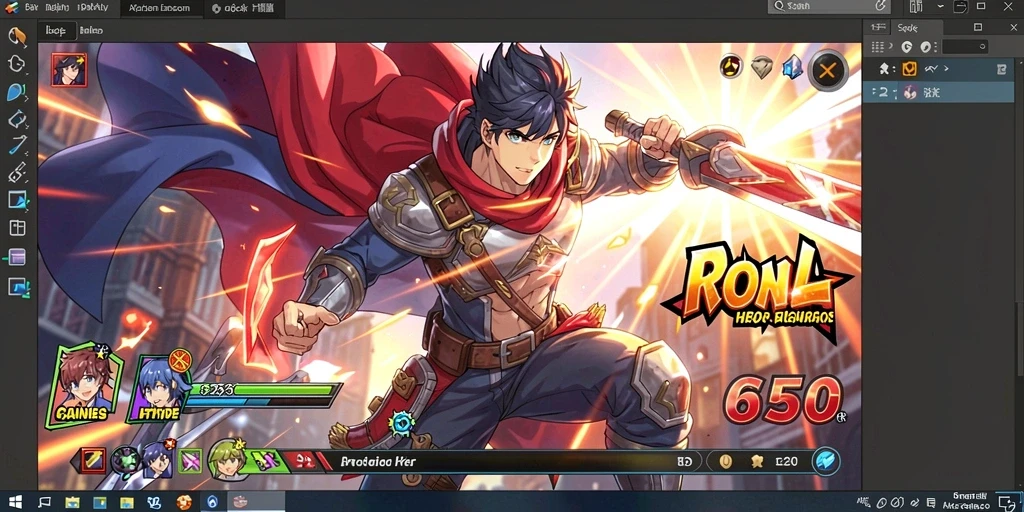This screenshot has width=1024, height=512.
Task: Expand the arrow in the first right panel row
Action: point(946,69)
